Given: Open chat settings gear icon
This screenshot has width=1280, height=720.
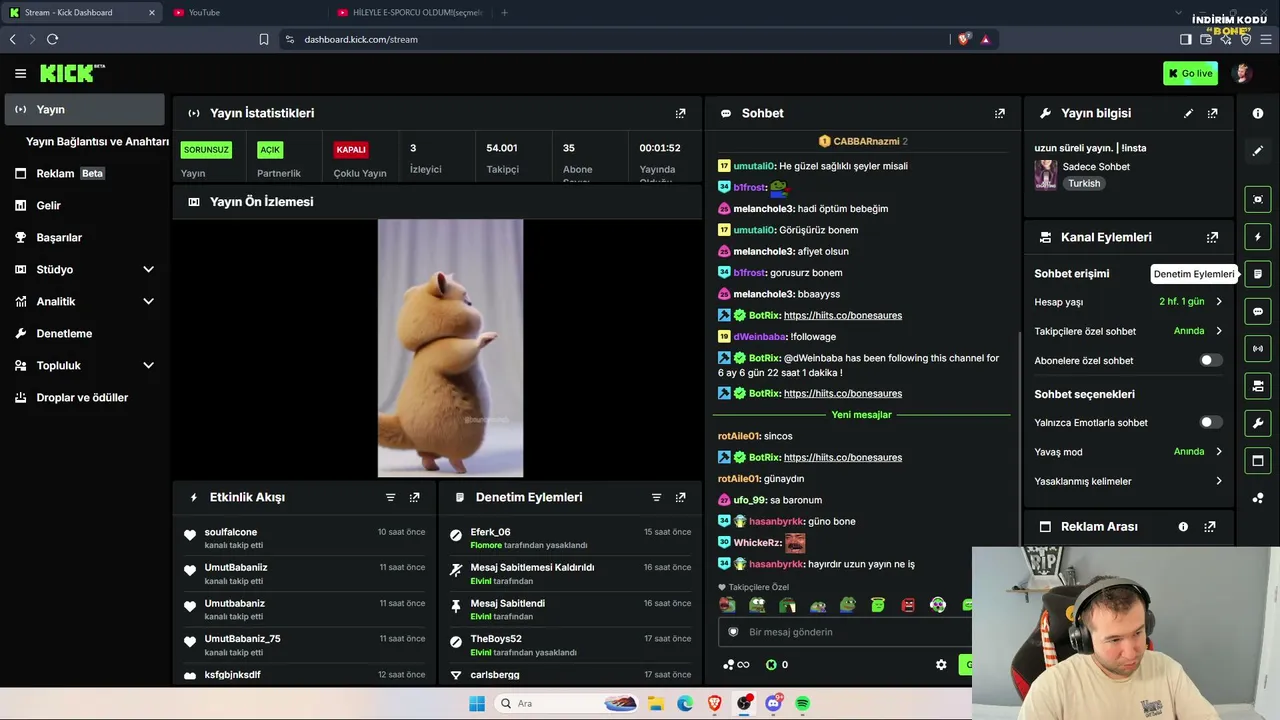Looking at the screenshot, I should pos(941,665).
